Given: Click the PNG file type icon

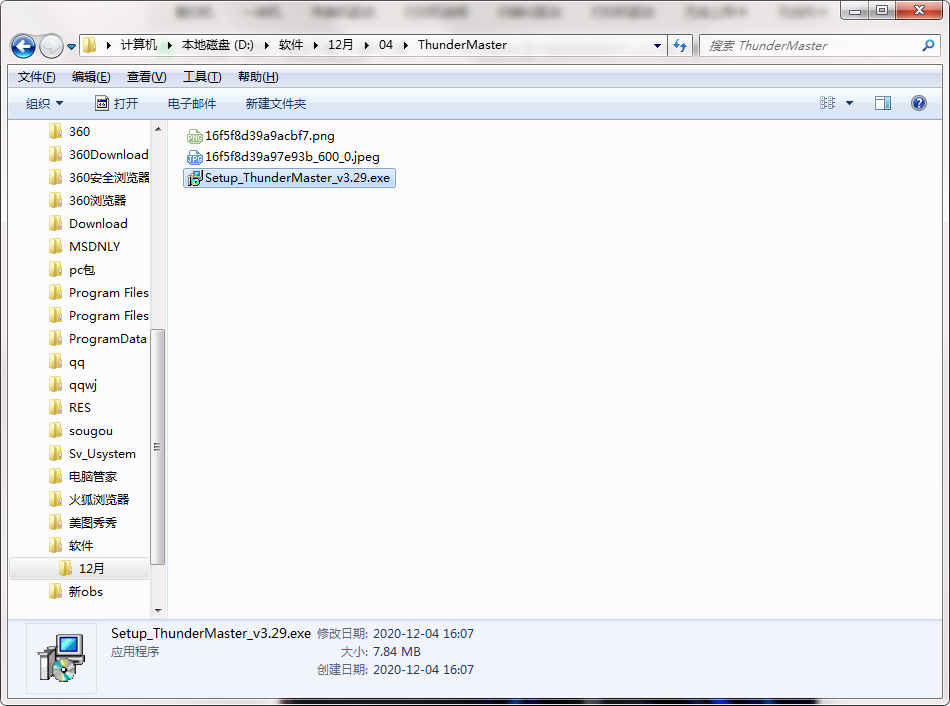Looking at the screenshot, I should [x=194, y=136].
